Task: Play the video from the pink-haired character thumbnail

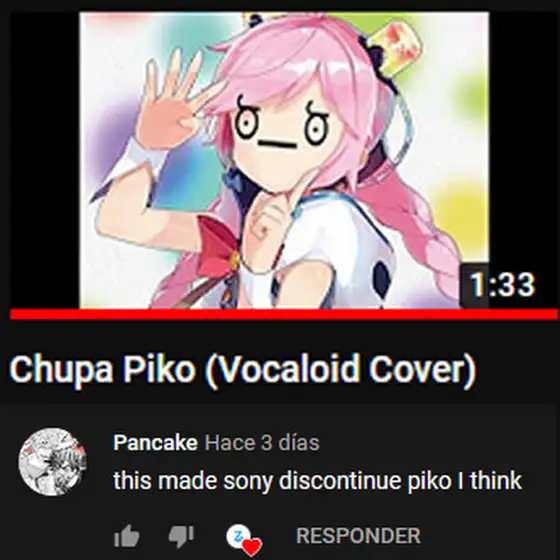Action: coord(284,160)
